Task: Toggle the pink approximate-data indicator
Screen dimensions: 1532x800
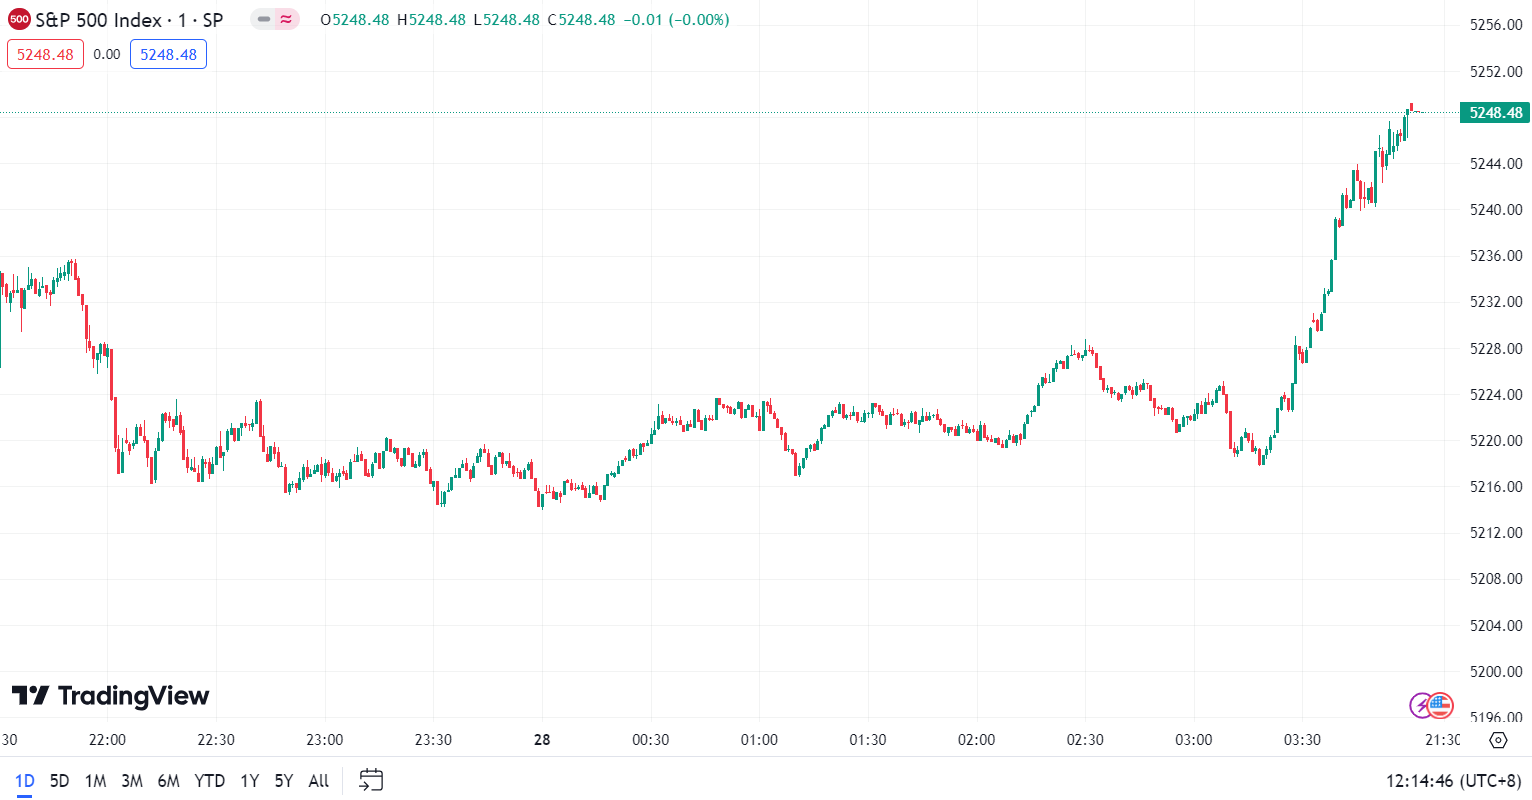Action: point(287,19)
